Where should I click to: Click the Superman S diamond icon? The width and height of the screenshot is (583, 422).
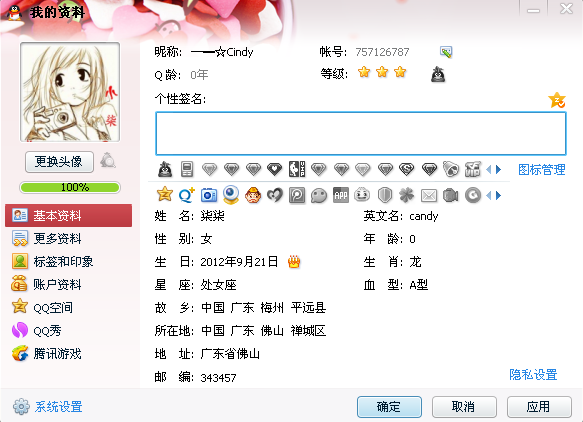[406, 170]
